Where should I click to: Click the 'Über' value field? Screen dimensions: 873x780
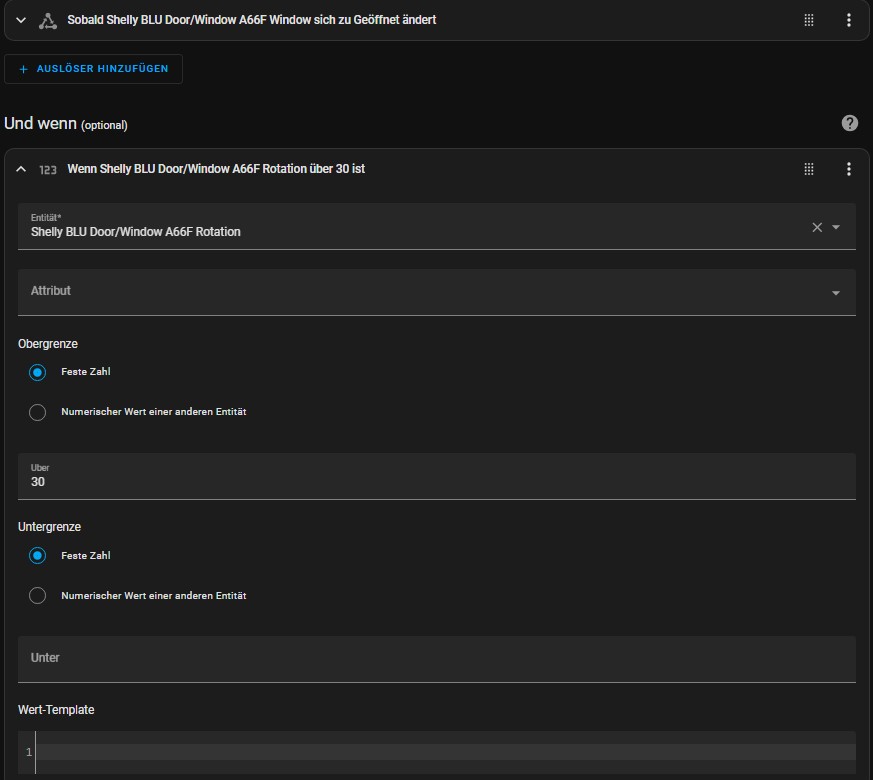[x=436, y=477]
